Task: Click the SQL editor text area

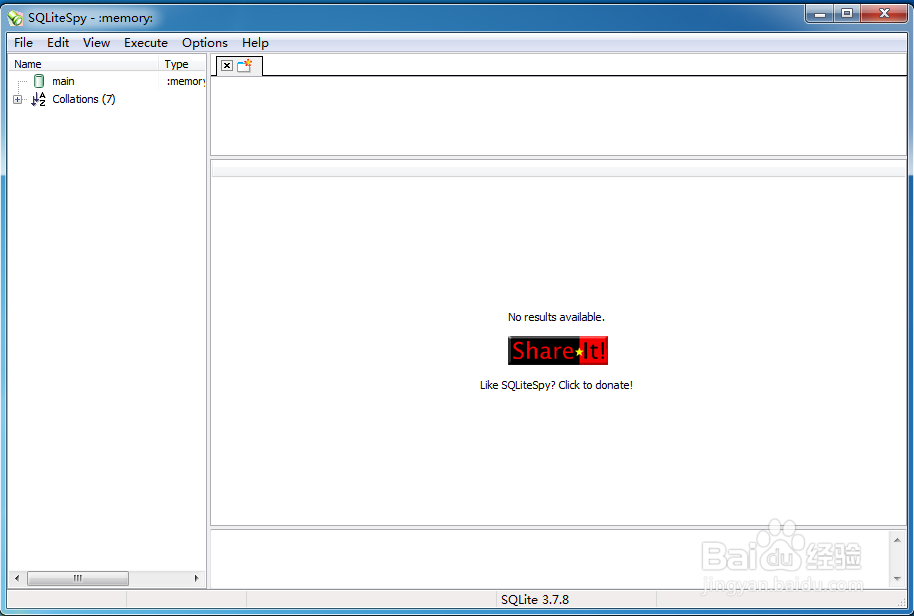Action: pyautogui.click(x=558, y=115)
